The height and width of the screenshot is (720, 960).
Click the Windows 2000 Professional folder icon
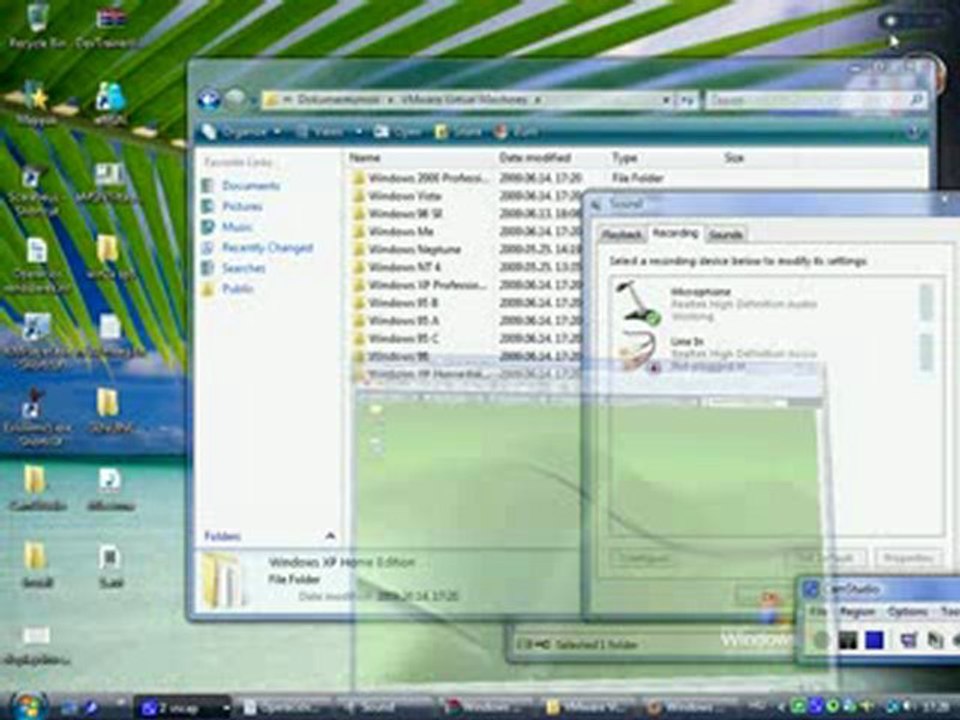[359, 178]
